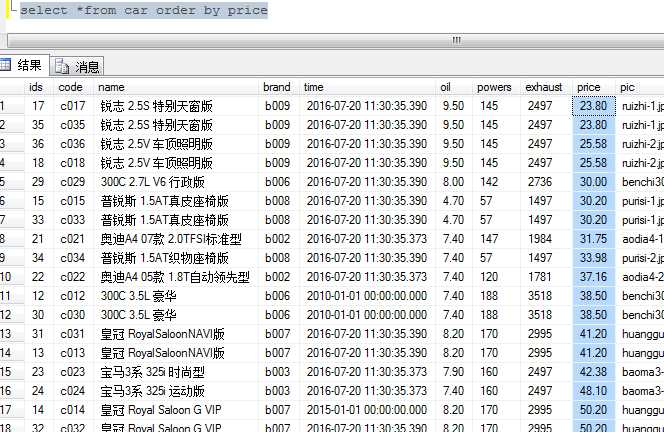The width and height of the screenshot is (664, 432).
Task: Click code cell c030
Action: point(72,315)
